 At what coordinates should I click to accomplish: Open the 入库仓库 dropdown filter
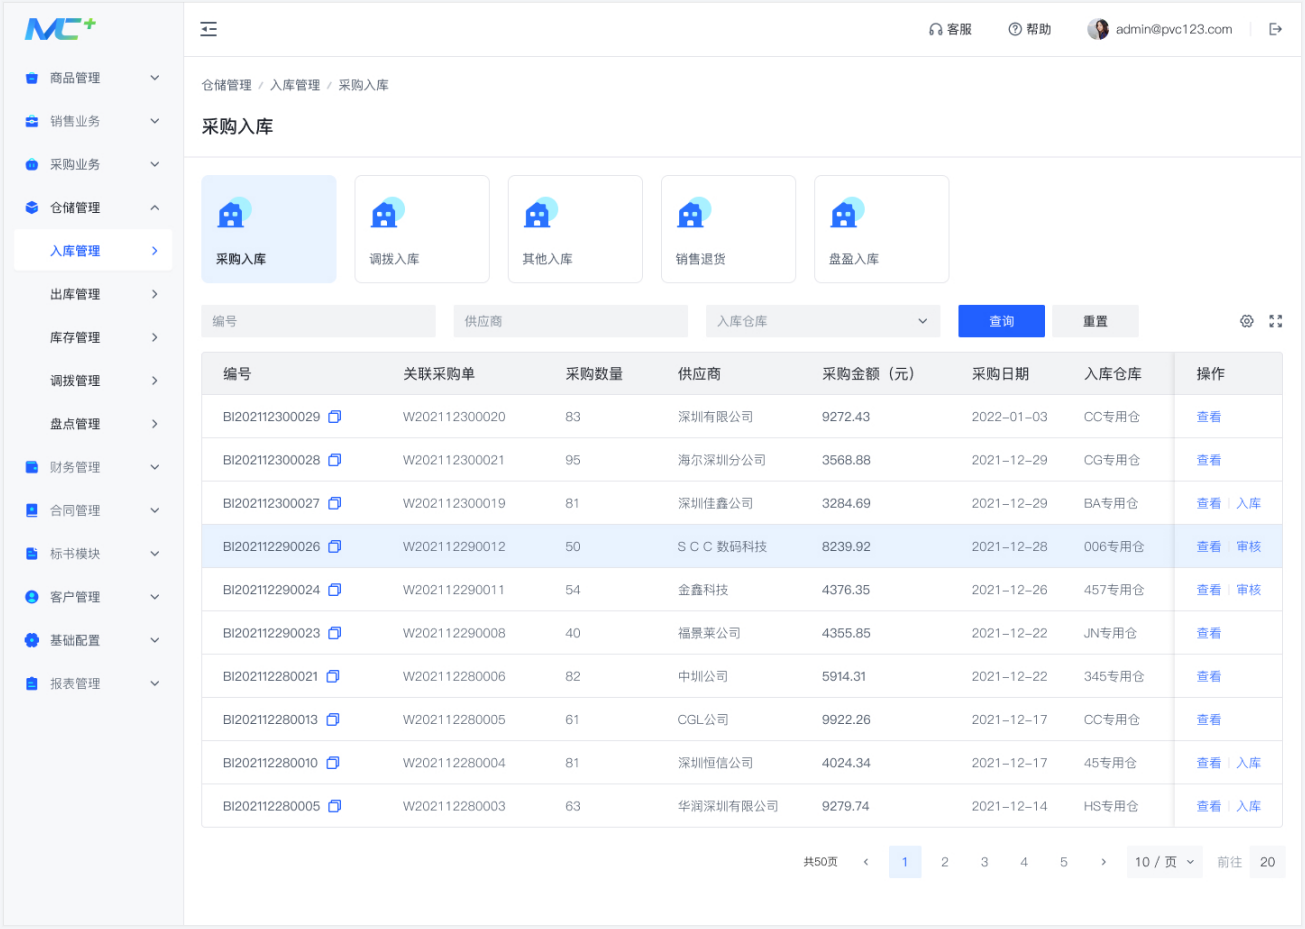(823, 321)
